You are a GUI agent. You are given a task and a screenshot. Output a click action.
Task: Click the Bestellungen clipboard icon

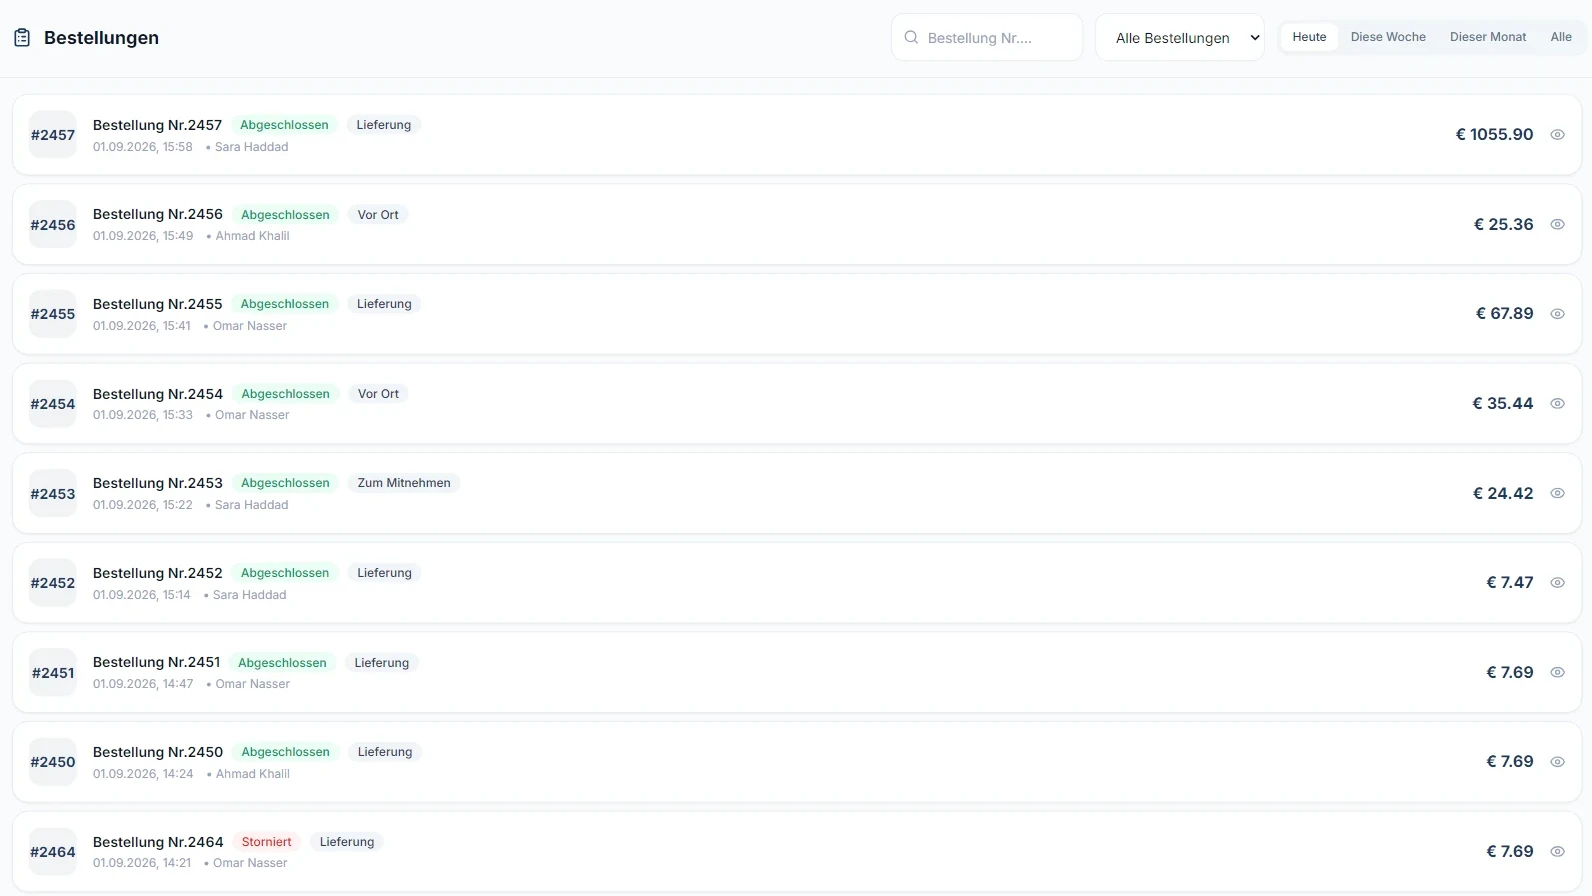22,38
